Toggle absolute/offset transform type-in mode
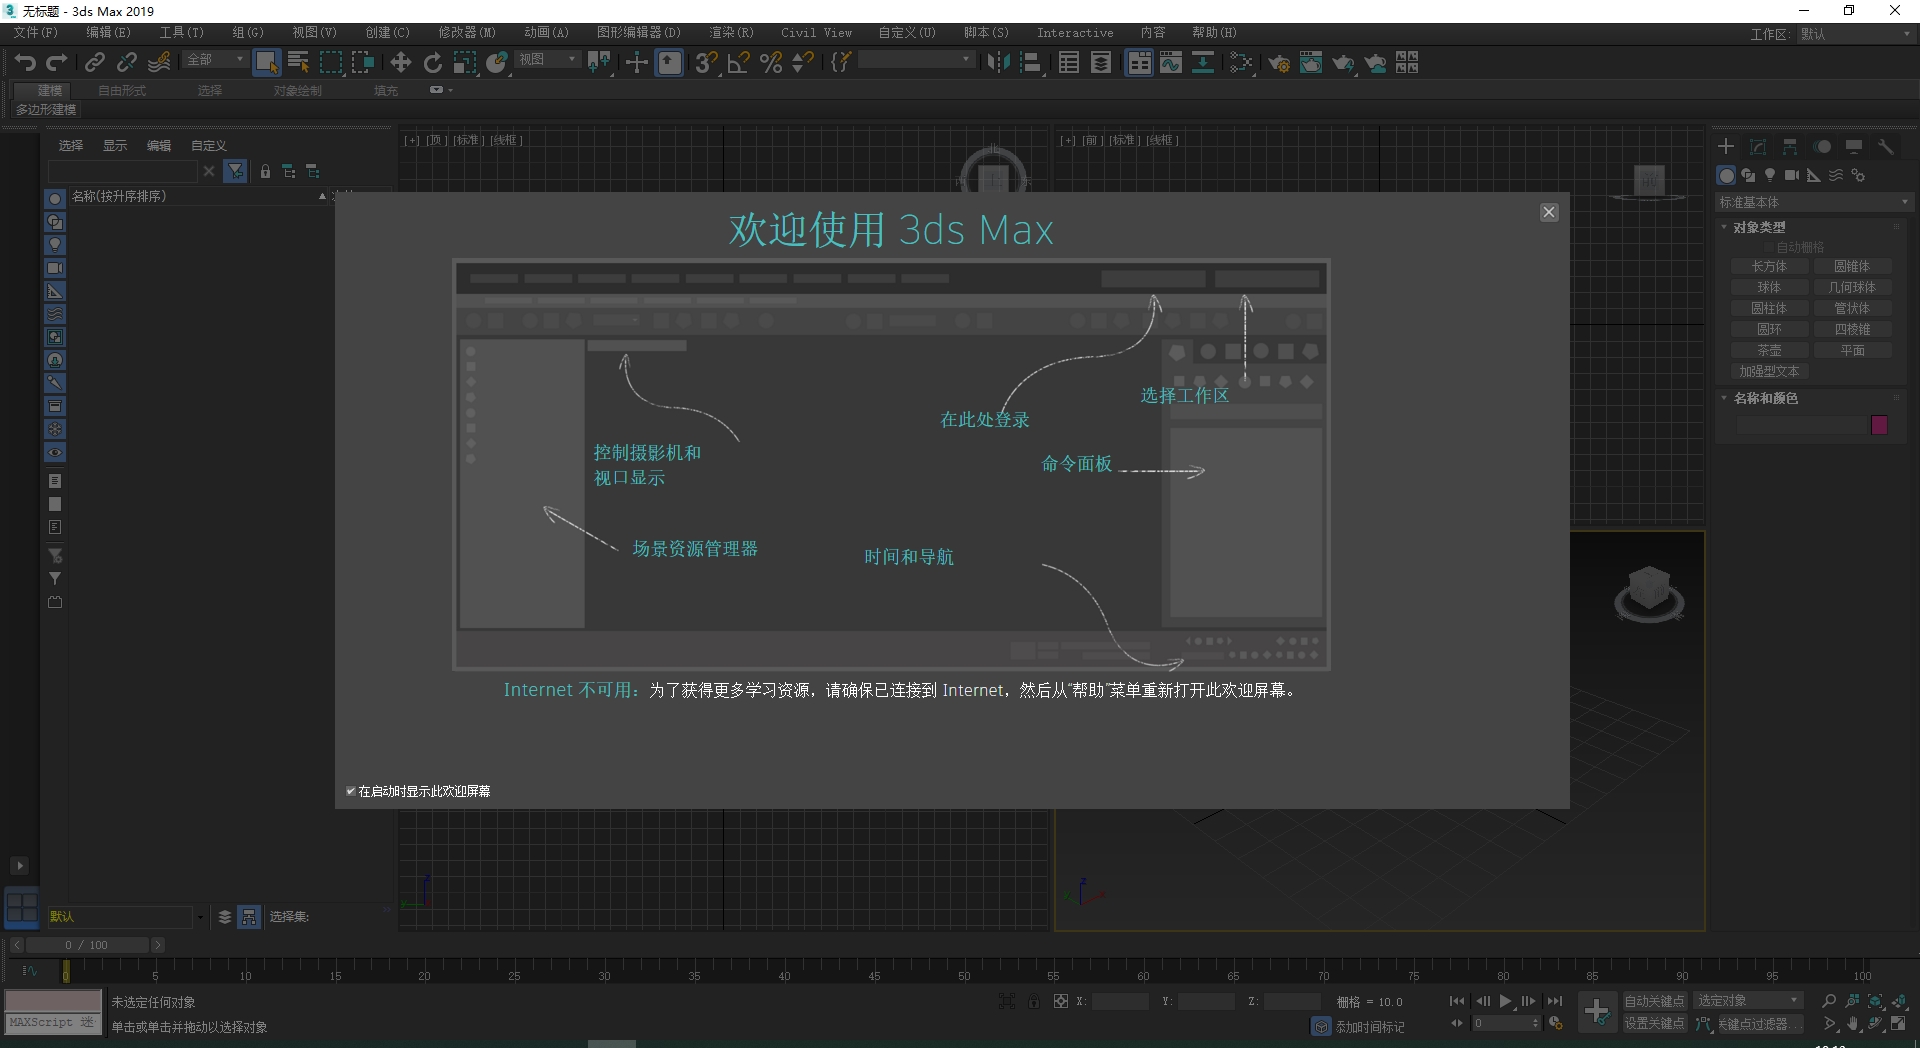 pyautogui.click(x=1060, y=1001)
